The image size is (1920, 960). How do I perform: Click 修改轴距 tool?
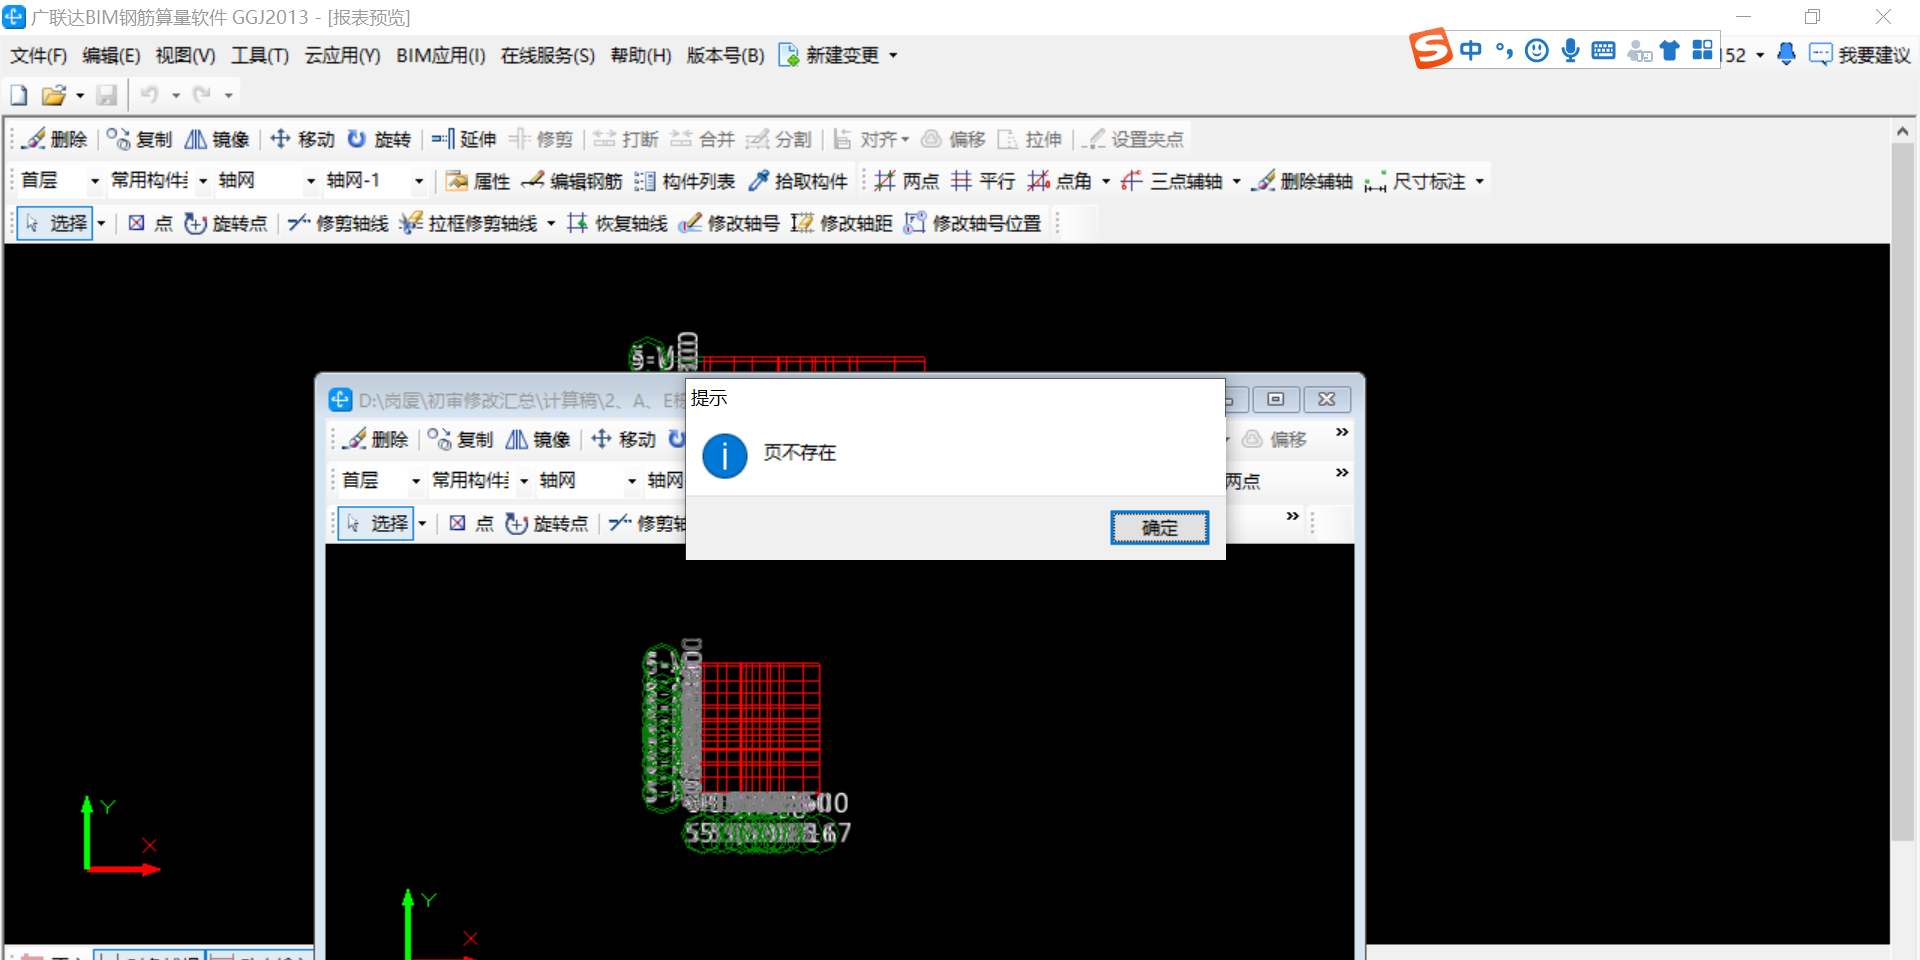842,223
